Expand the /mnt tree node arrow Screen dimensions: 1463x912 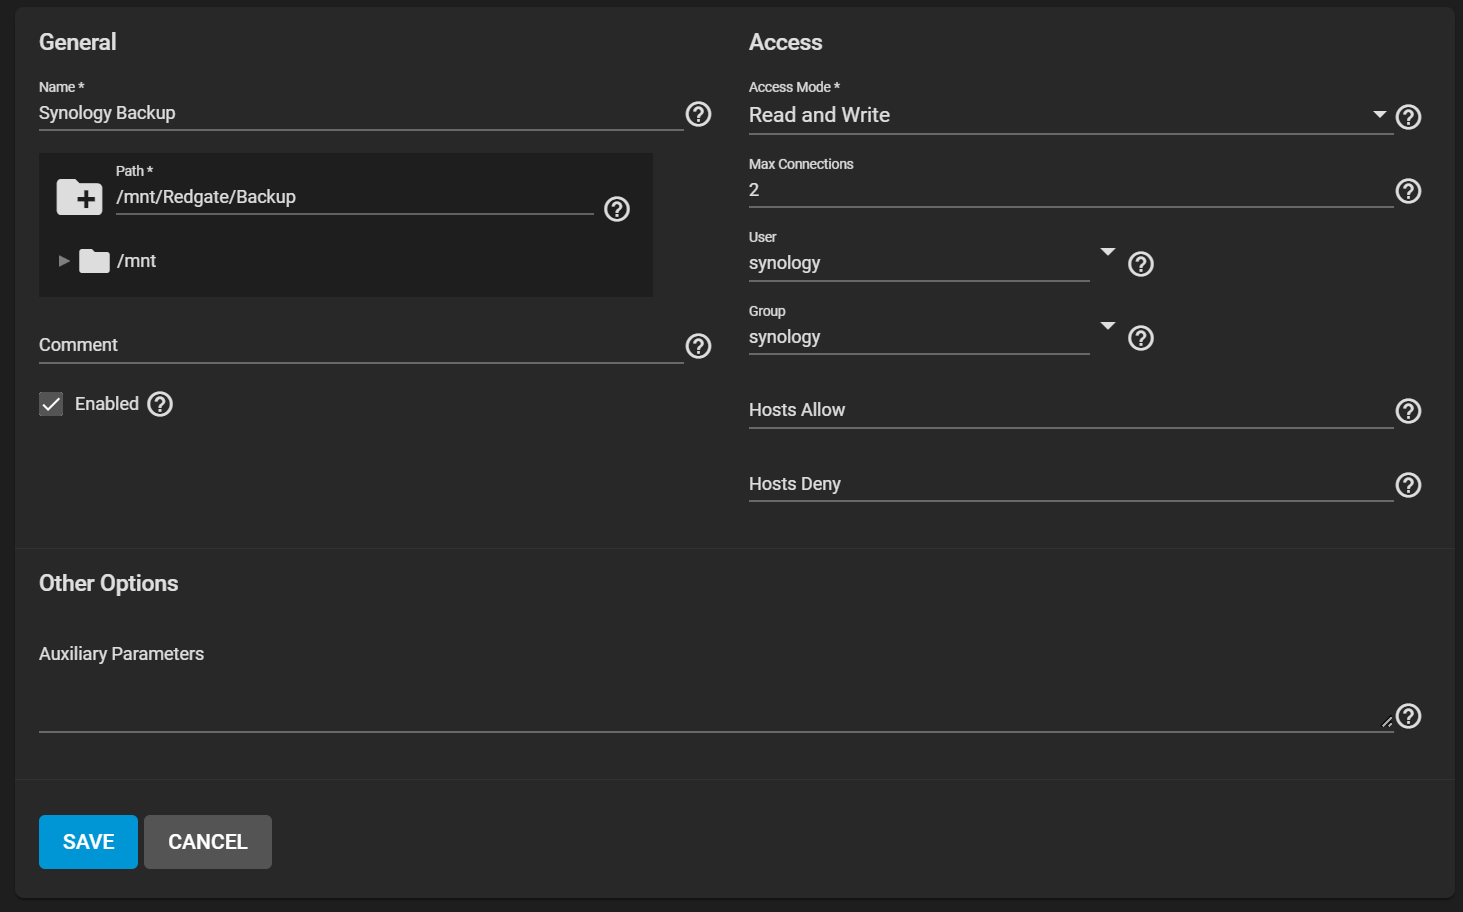pos(64,261)
